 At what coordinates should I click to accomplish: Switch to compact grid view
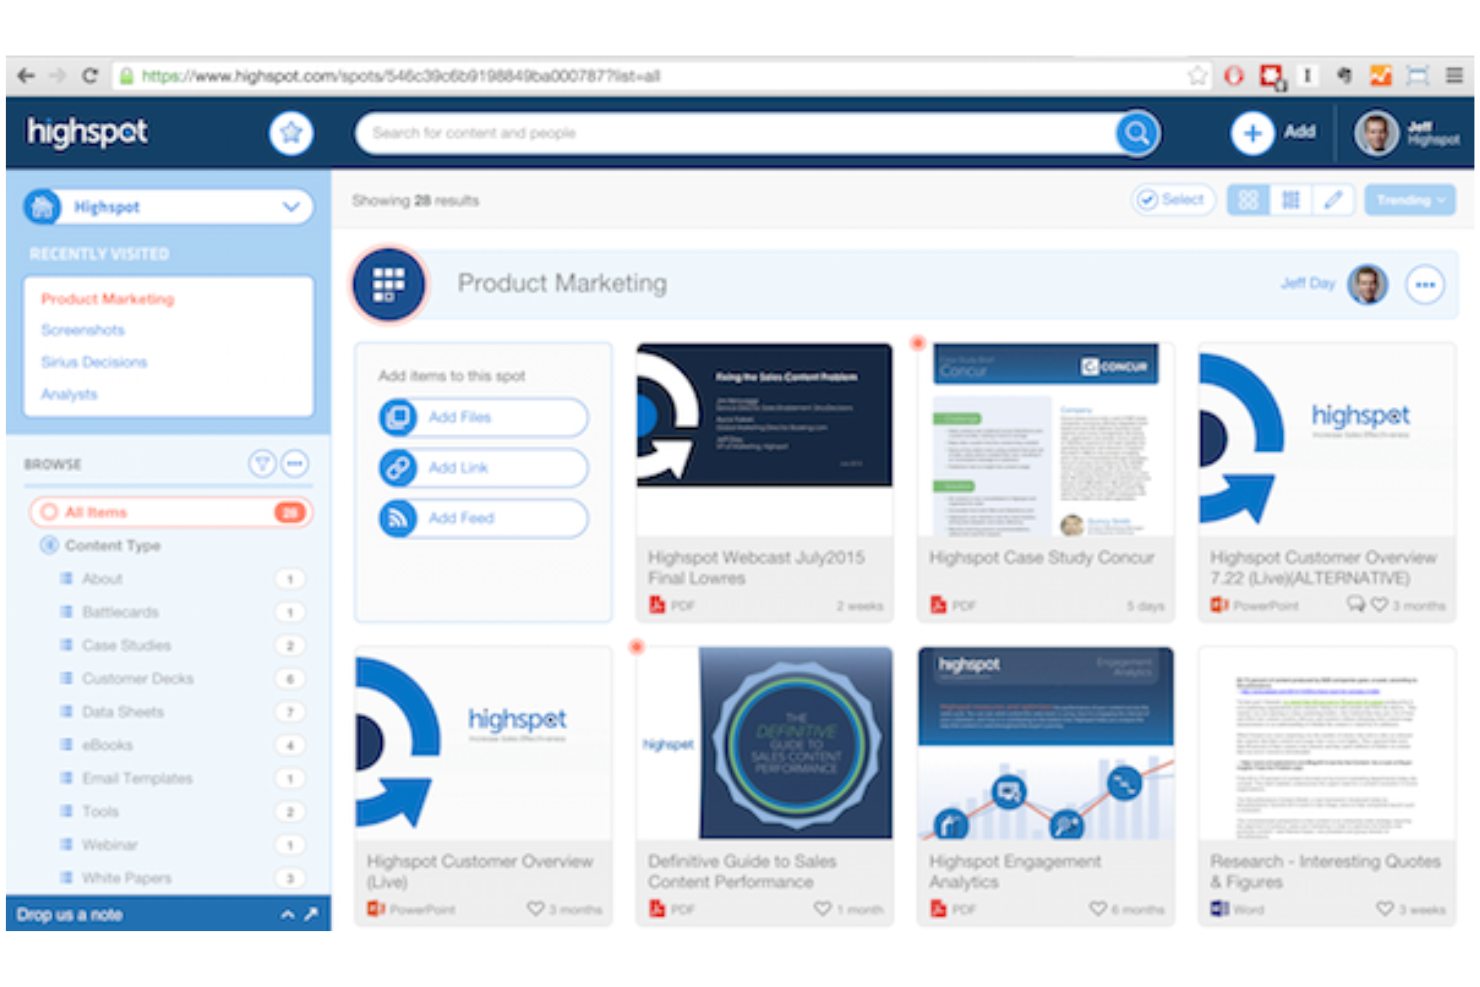(1291, 200)
